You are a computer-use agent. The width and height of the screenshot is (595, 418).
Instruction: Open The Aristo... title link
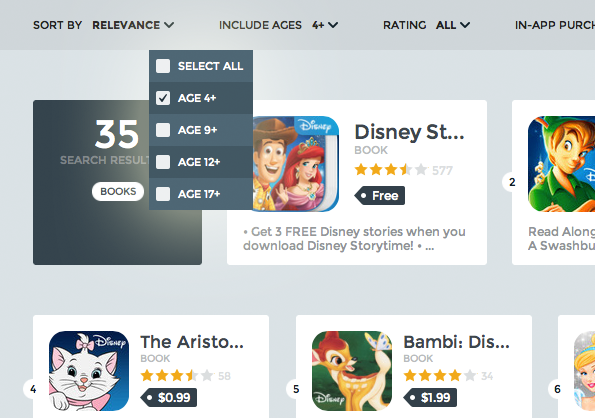[x=192, y=342]
